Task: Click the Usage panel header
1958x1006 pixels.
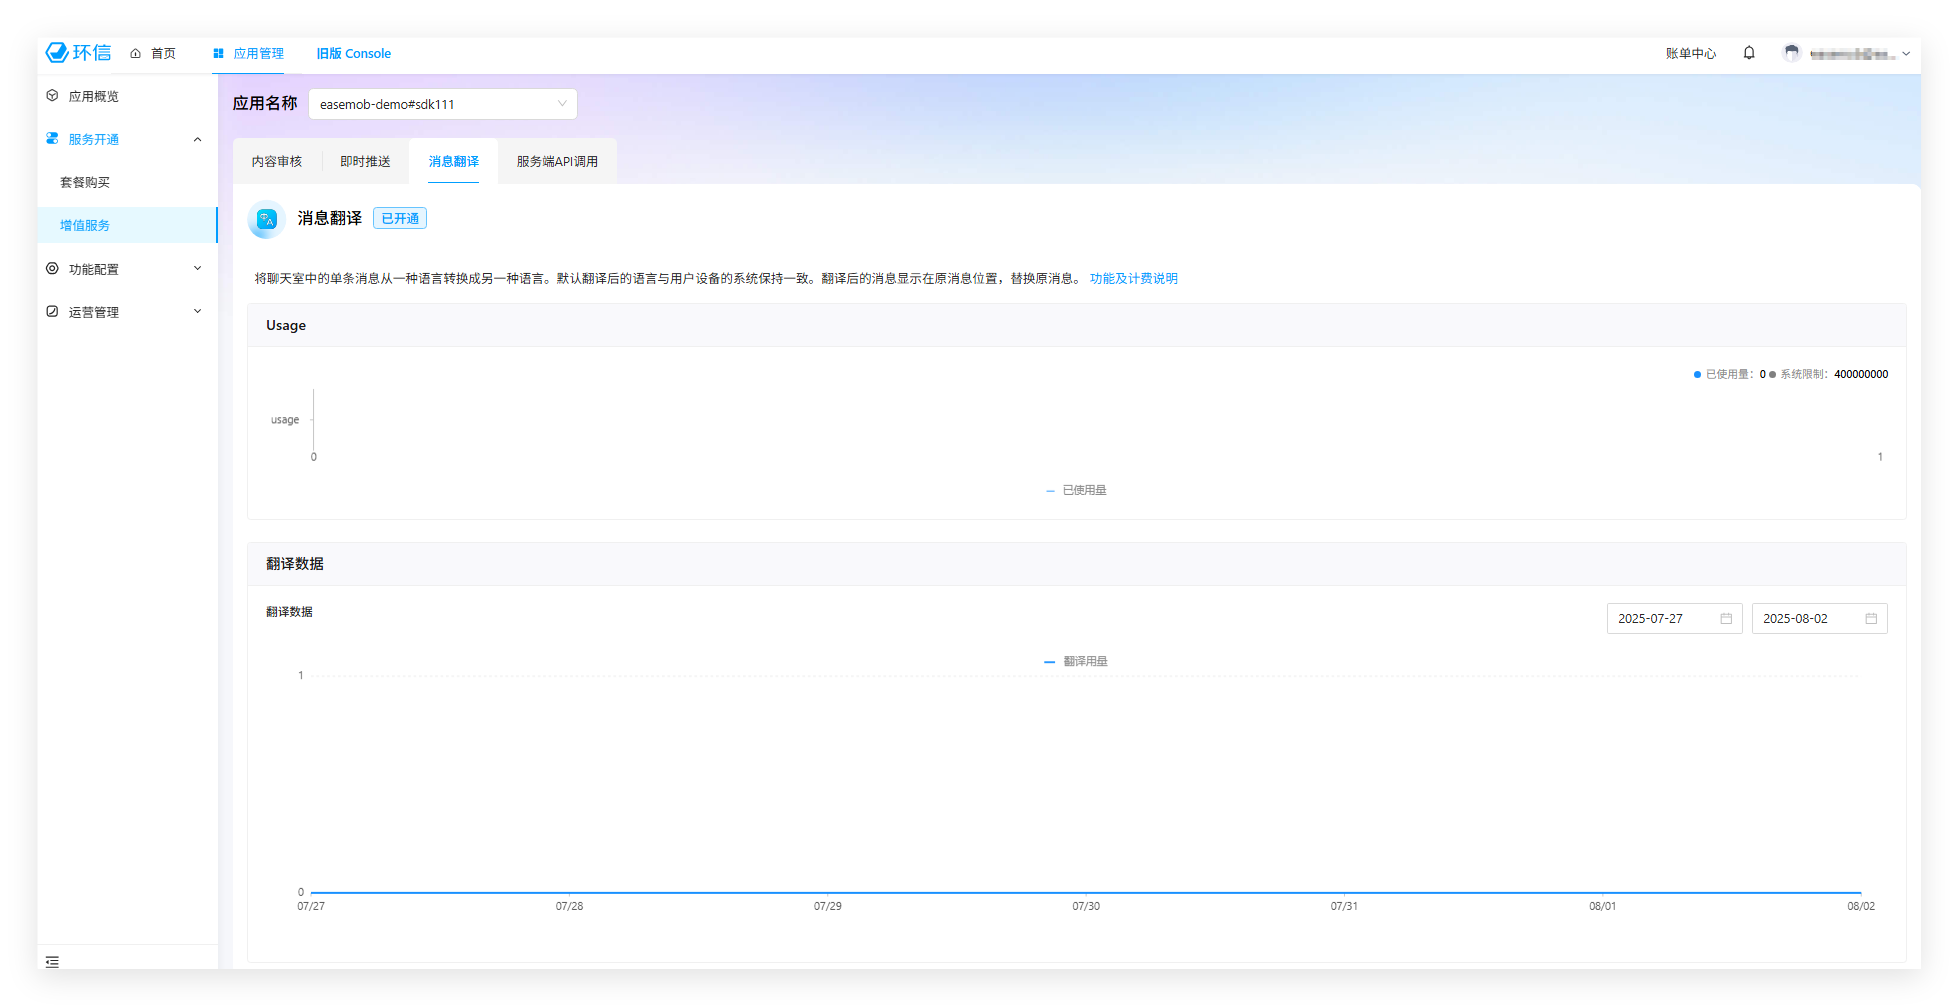Action: (1077, 325)
